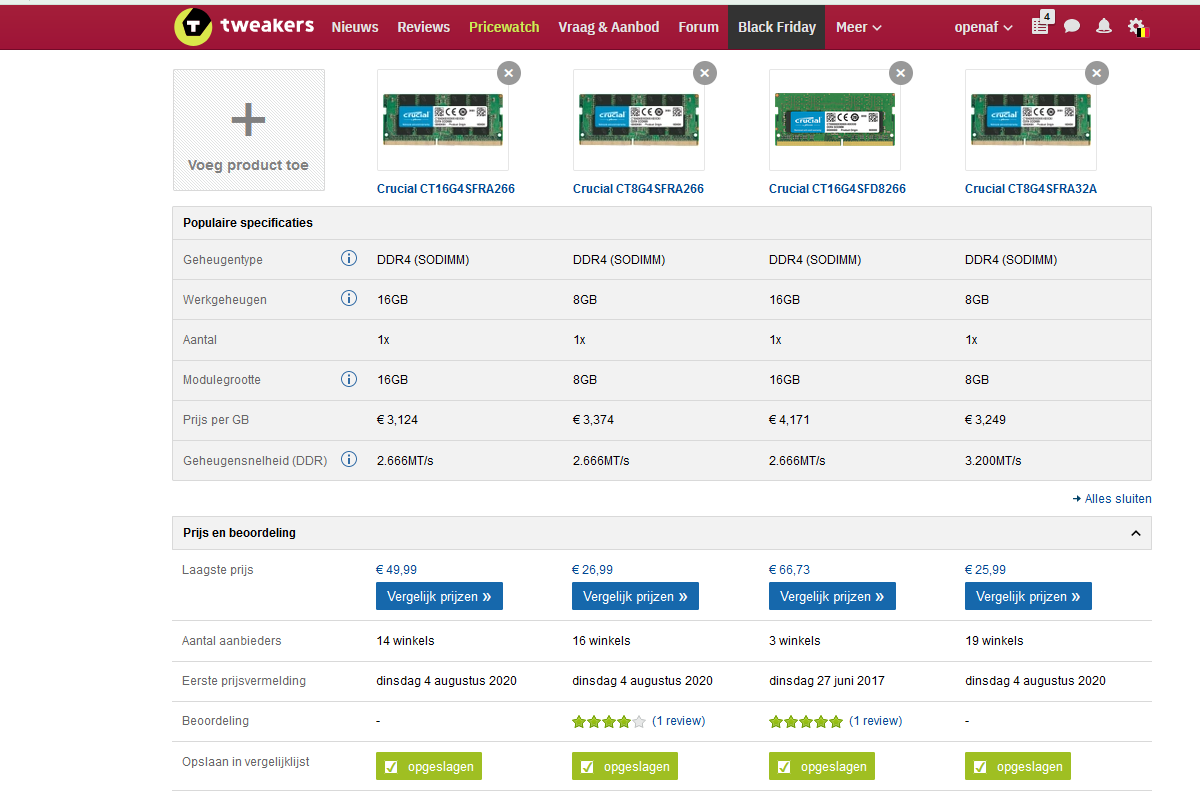The height and width of the screenshot is (797, 1200).
Task: Toggle opgeslagen checkbox for Crucial CT8G4SFRA32A
Action: point(1018,766)
